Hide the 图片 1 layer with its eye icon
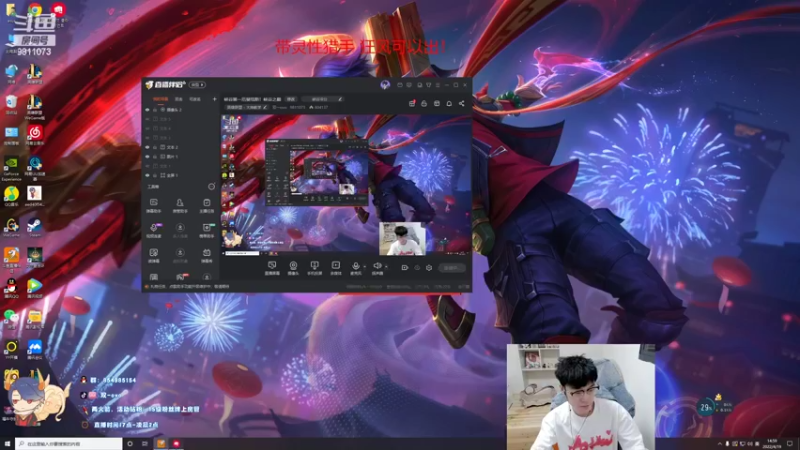Viewport: 800px width, 450px height. (x=147, y=157)
